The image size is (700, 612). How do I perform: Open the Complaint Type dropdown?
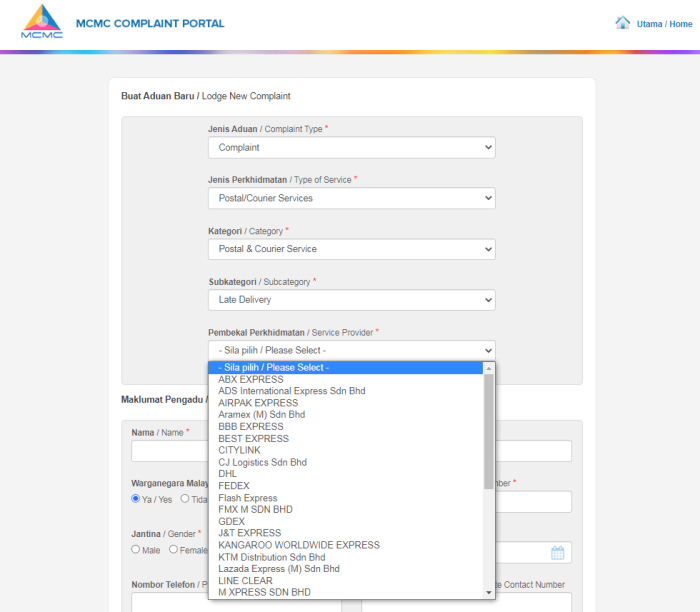click(x=351, y=147)
